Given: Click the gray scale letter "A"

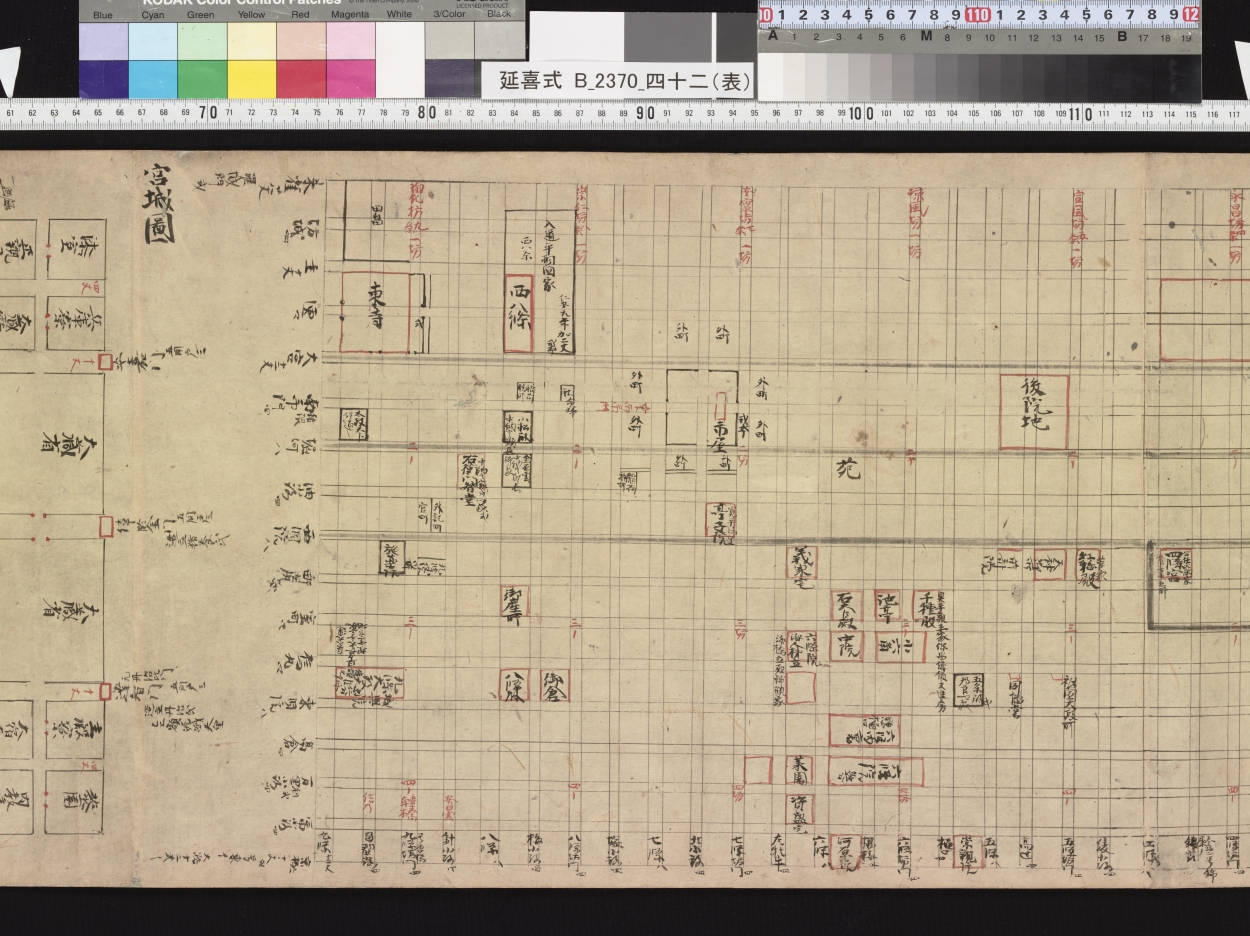Looking at the screenshot, I should point(773,36).
